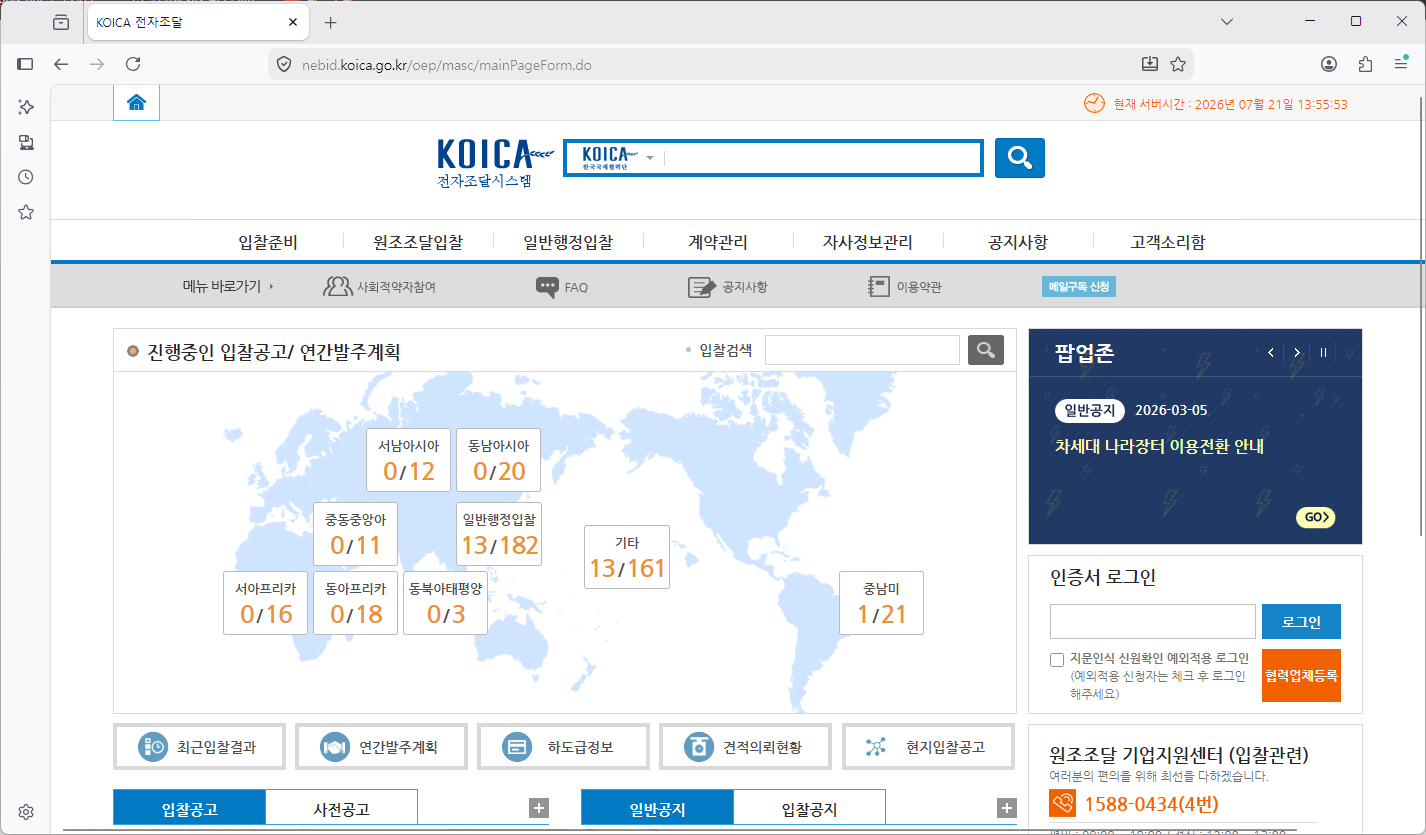This screenshot has width=1426, height=835.
Task: Go back to the previous page
Action: click(61, 64)
